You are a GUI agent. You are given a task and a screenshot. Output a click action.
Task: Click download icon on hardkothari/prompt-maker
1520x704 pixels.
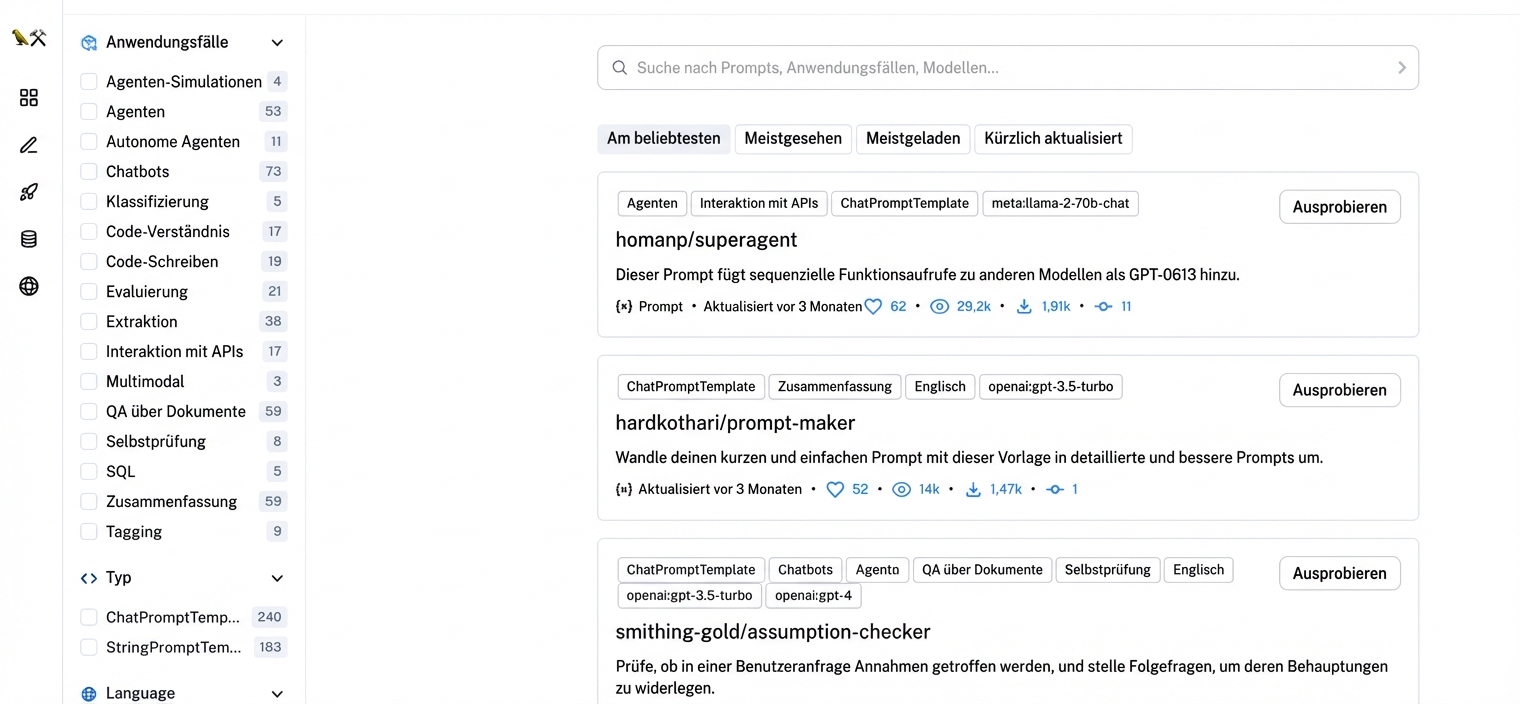click(973, 490)
